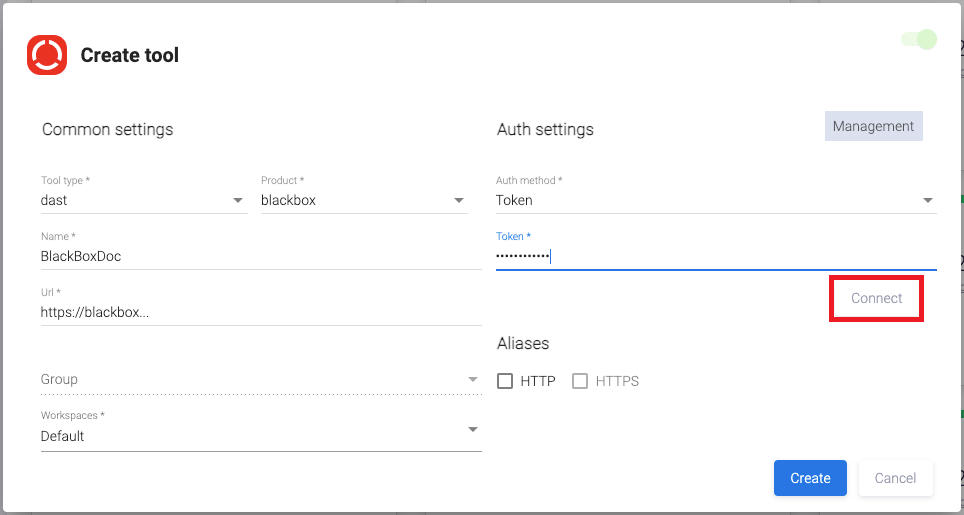Click the masked Token input field
This screenshot has width=964, height=515.
click(x=715, y=256)
